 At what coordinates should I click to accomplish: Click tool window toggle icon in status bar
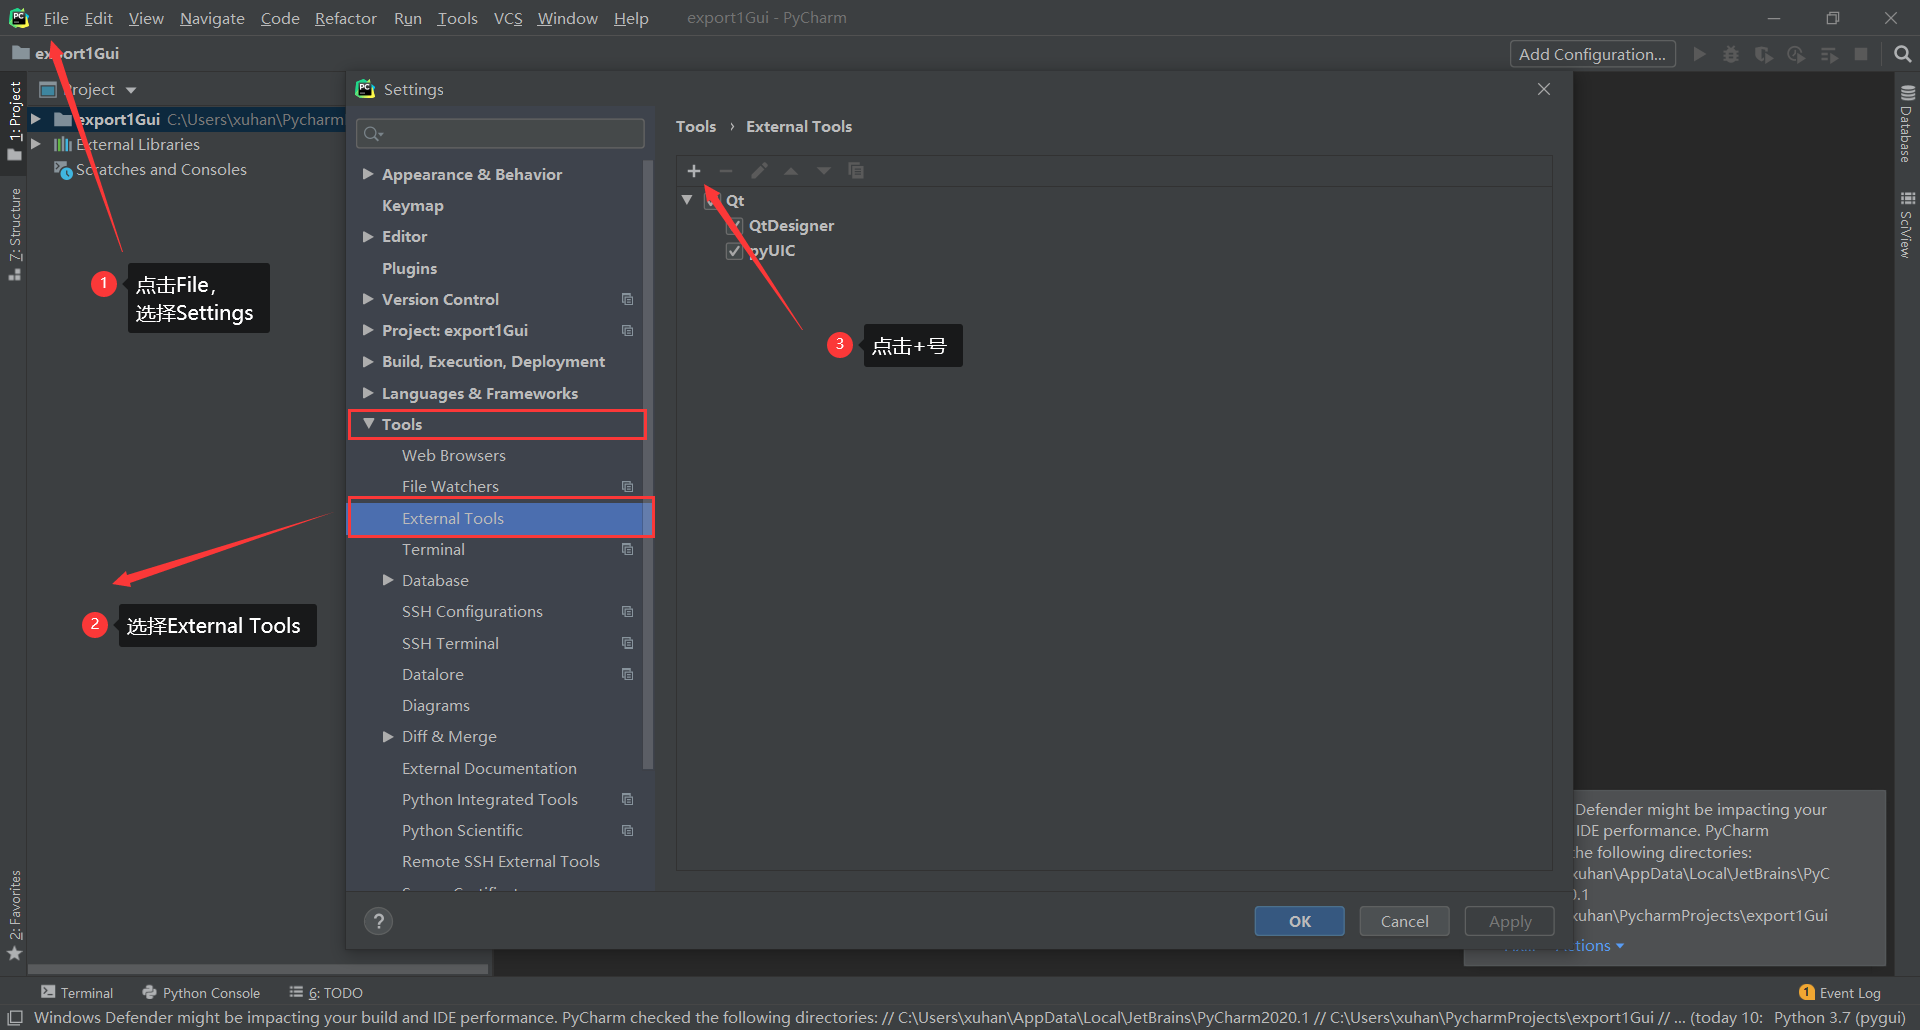point(15,1018)
